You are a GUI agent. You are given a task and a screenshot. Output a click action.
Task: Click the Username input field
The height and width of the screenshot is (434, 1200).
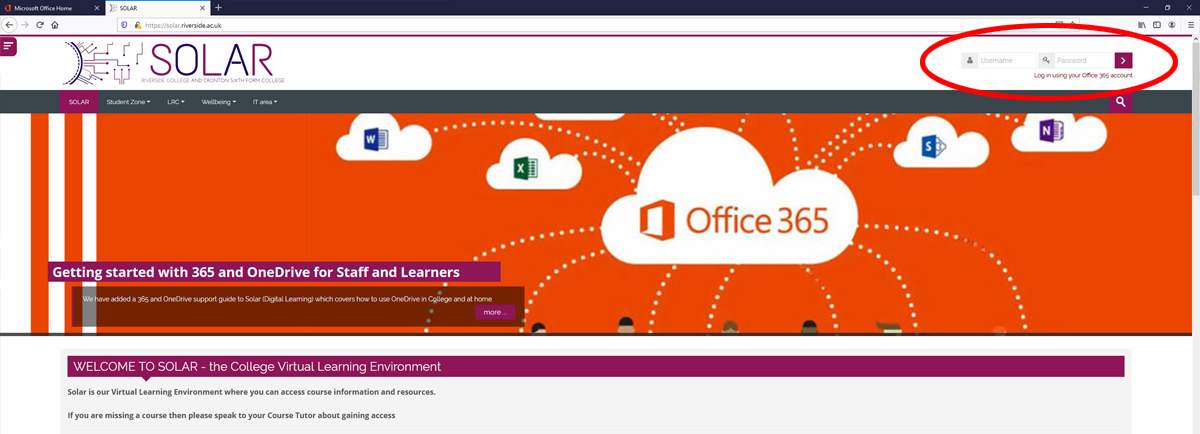click(x=1005, y=60)
